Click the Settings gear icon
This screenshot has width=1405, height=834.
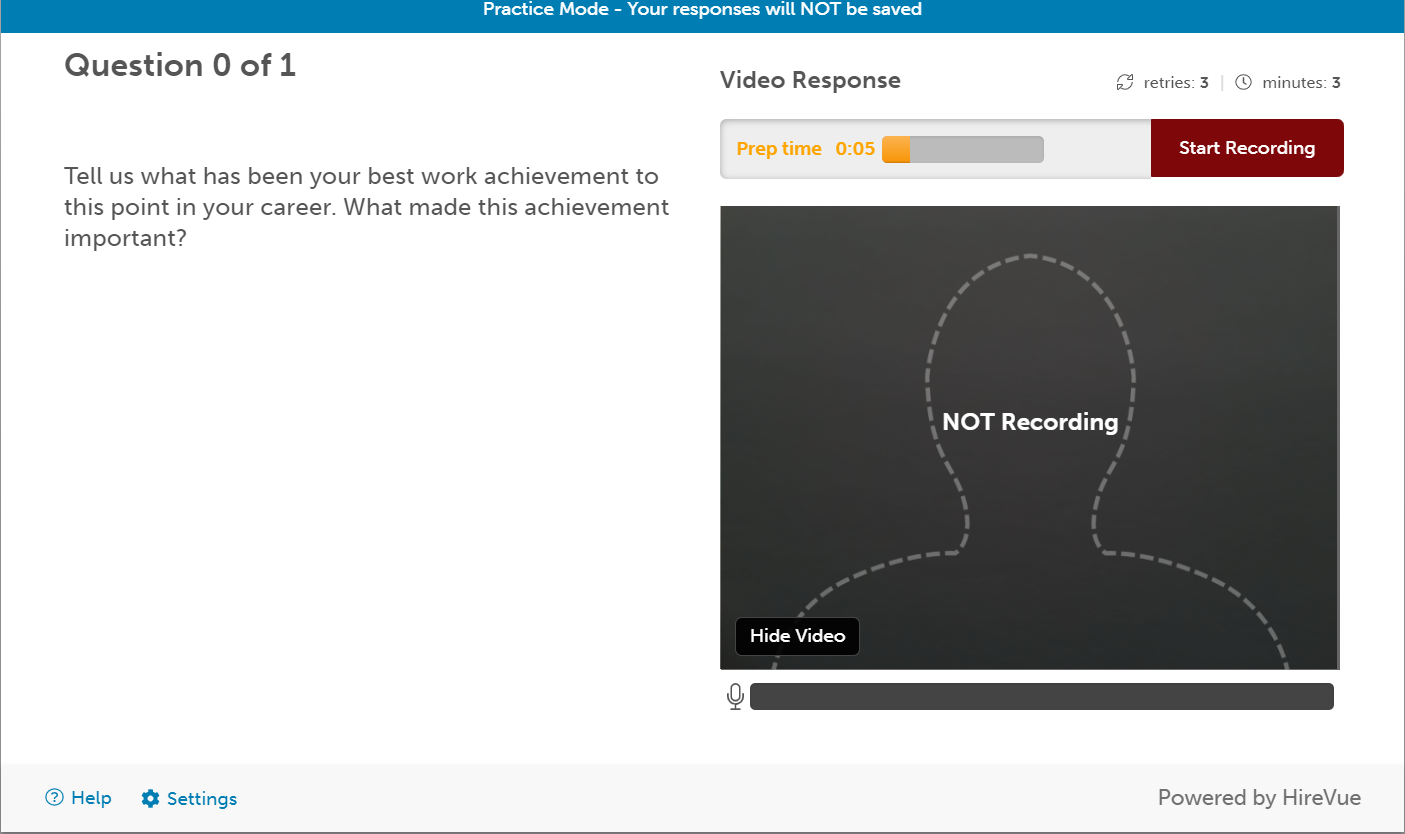click(150, 798)
